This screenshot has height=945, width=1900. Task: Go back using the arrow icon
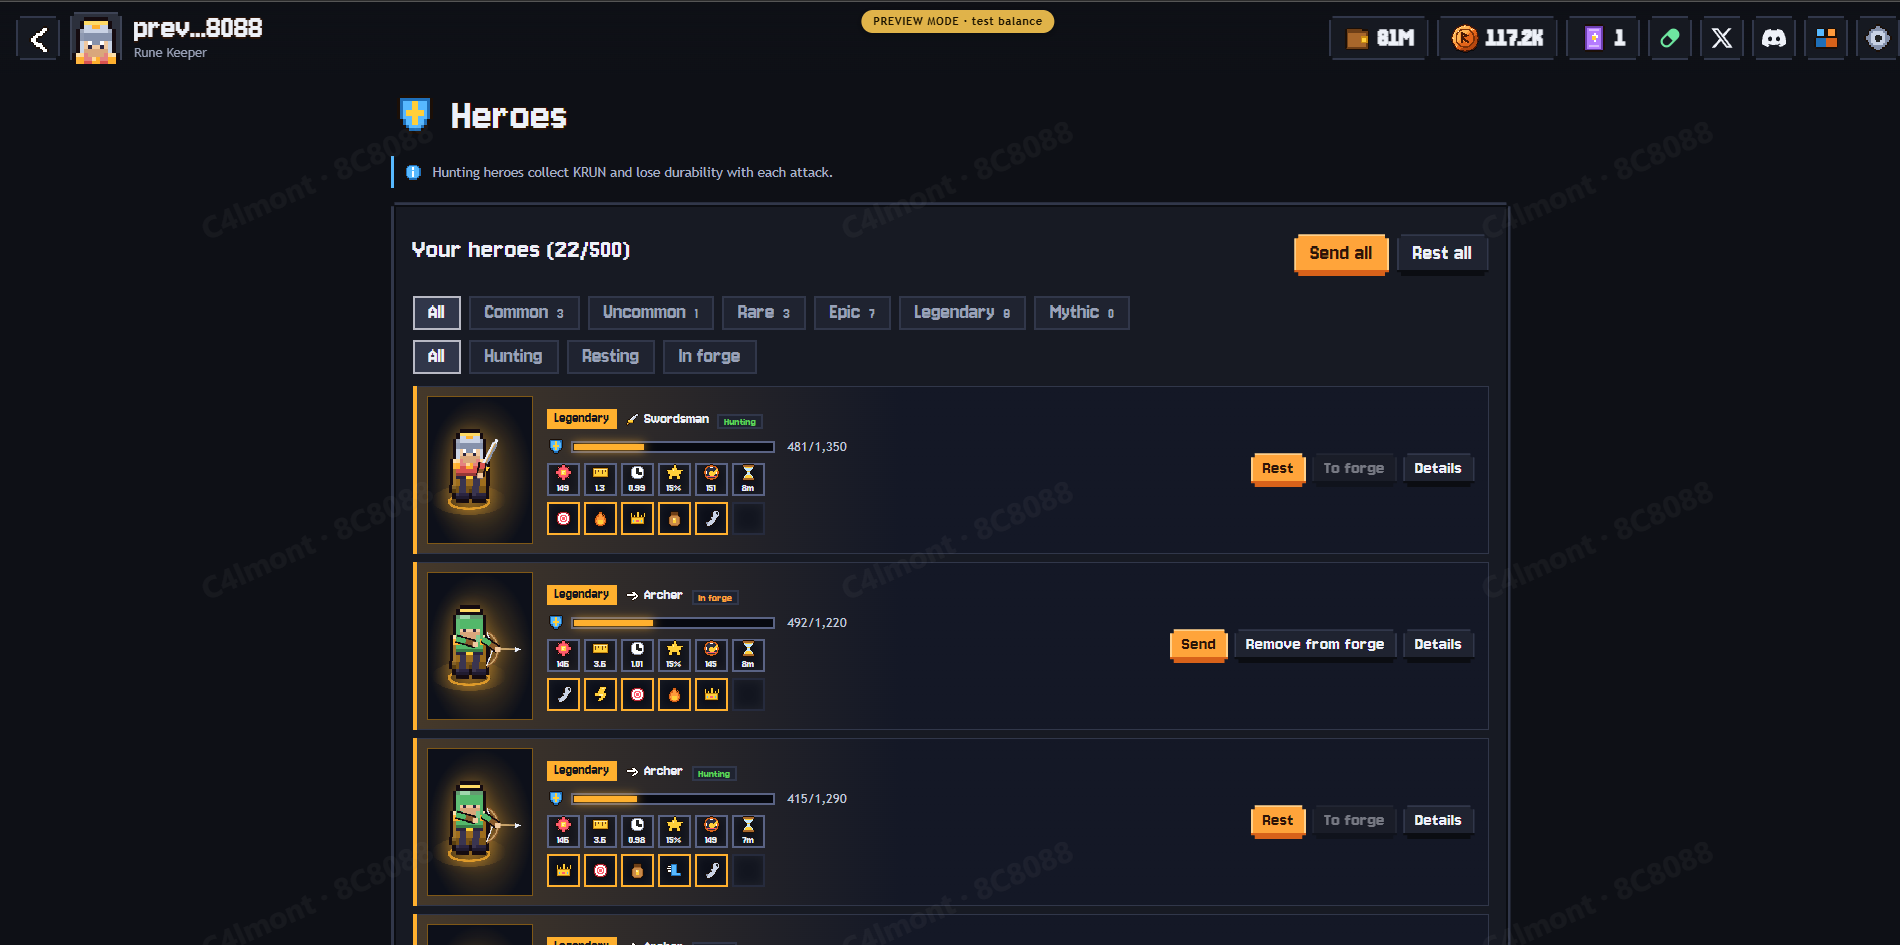(x=38, y=39)
